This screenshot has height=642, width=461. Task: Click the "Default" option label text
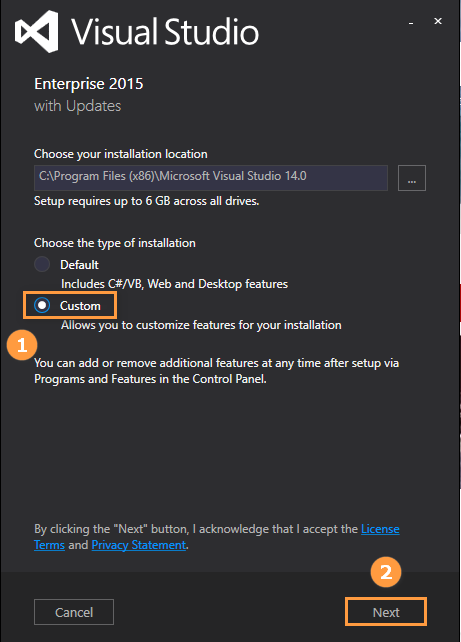[79, 265]
